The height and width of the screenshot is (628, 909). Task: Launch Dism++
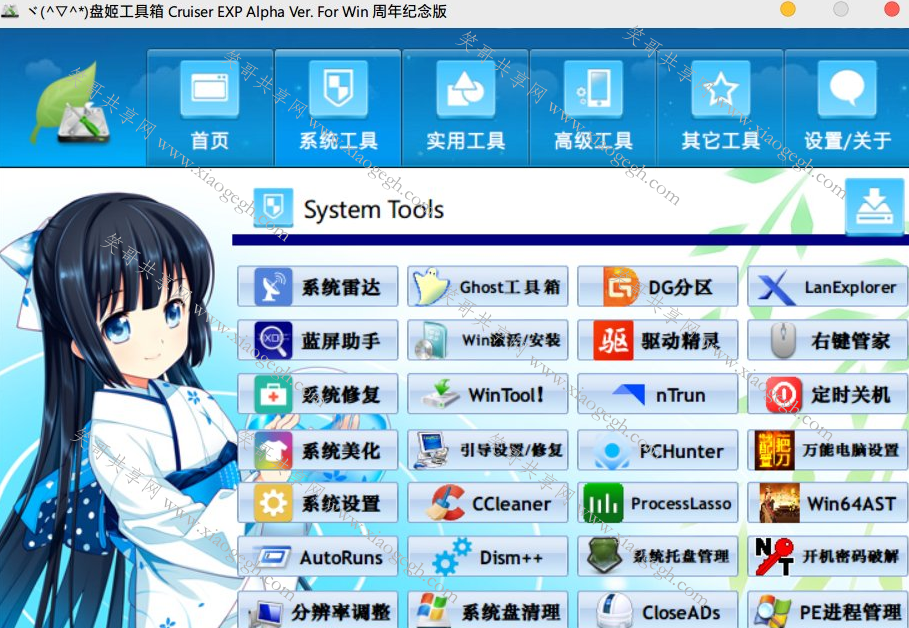tap(488, 557)
